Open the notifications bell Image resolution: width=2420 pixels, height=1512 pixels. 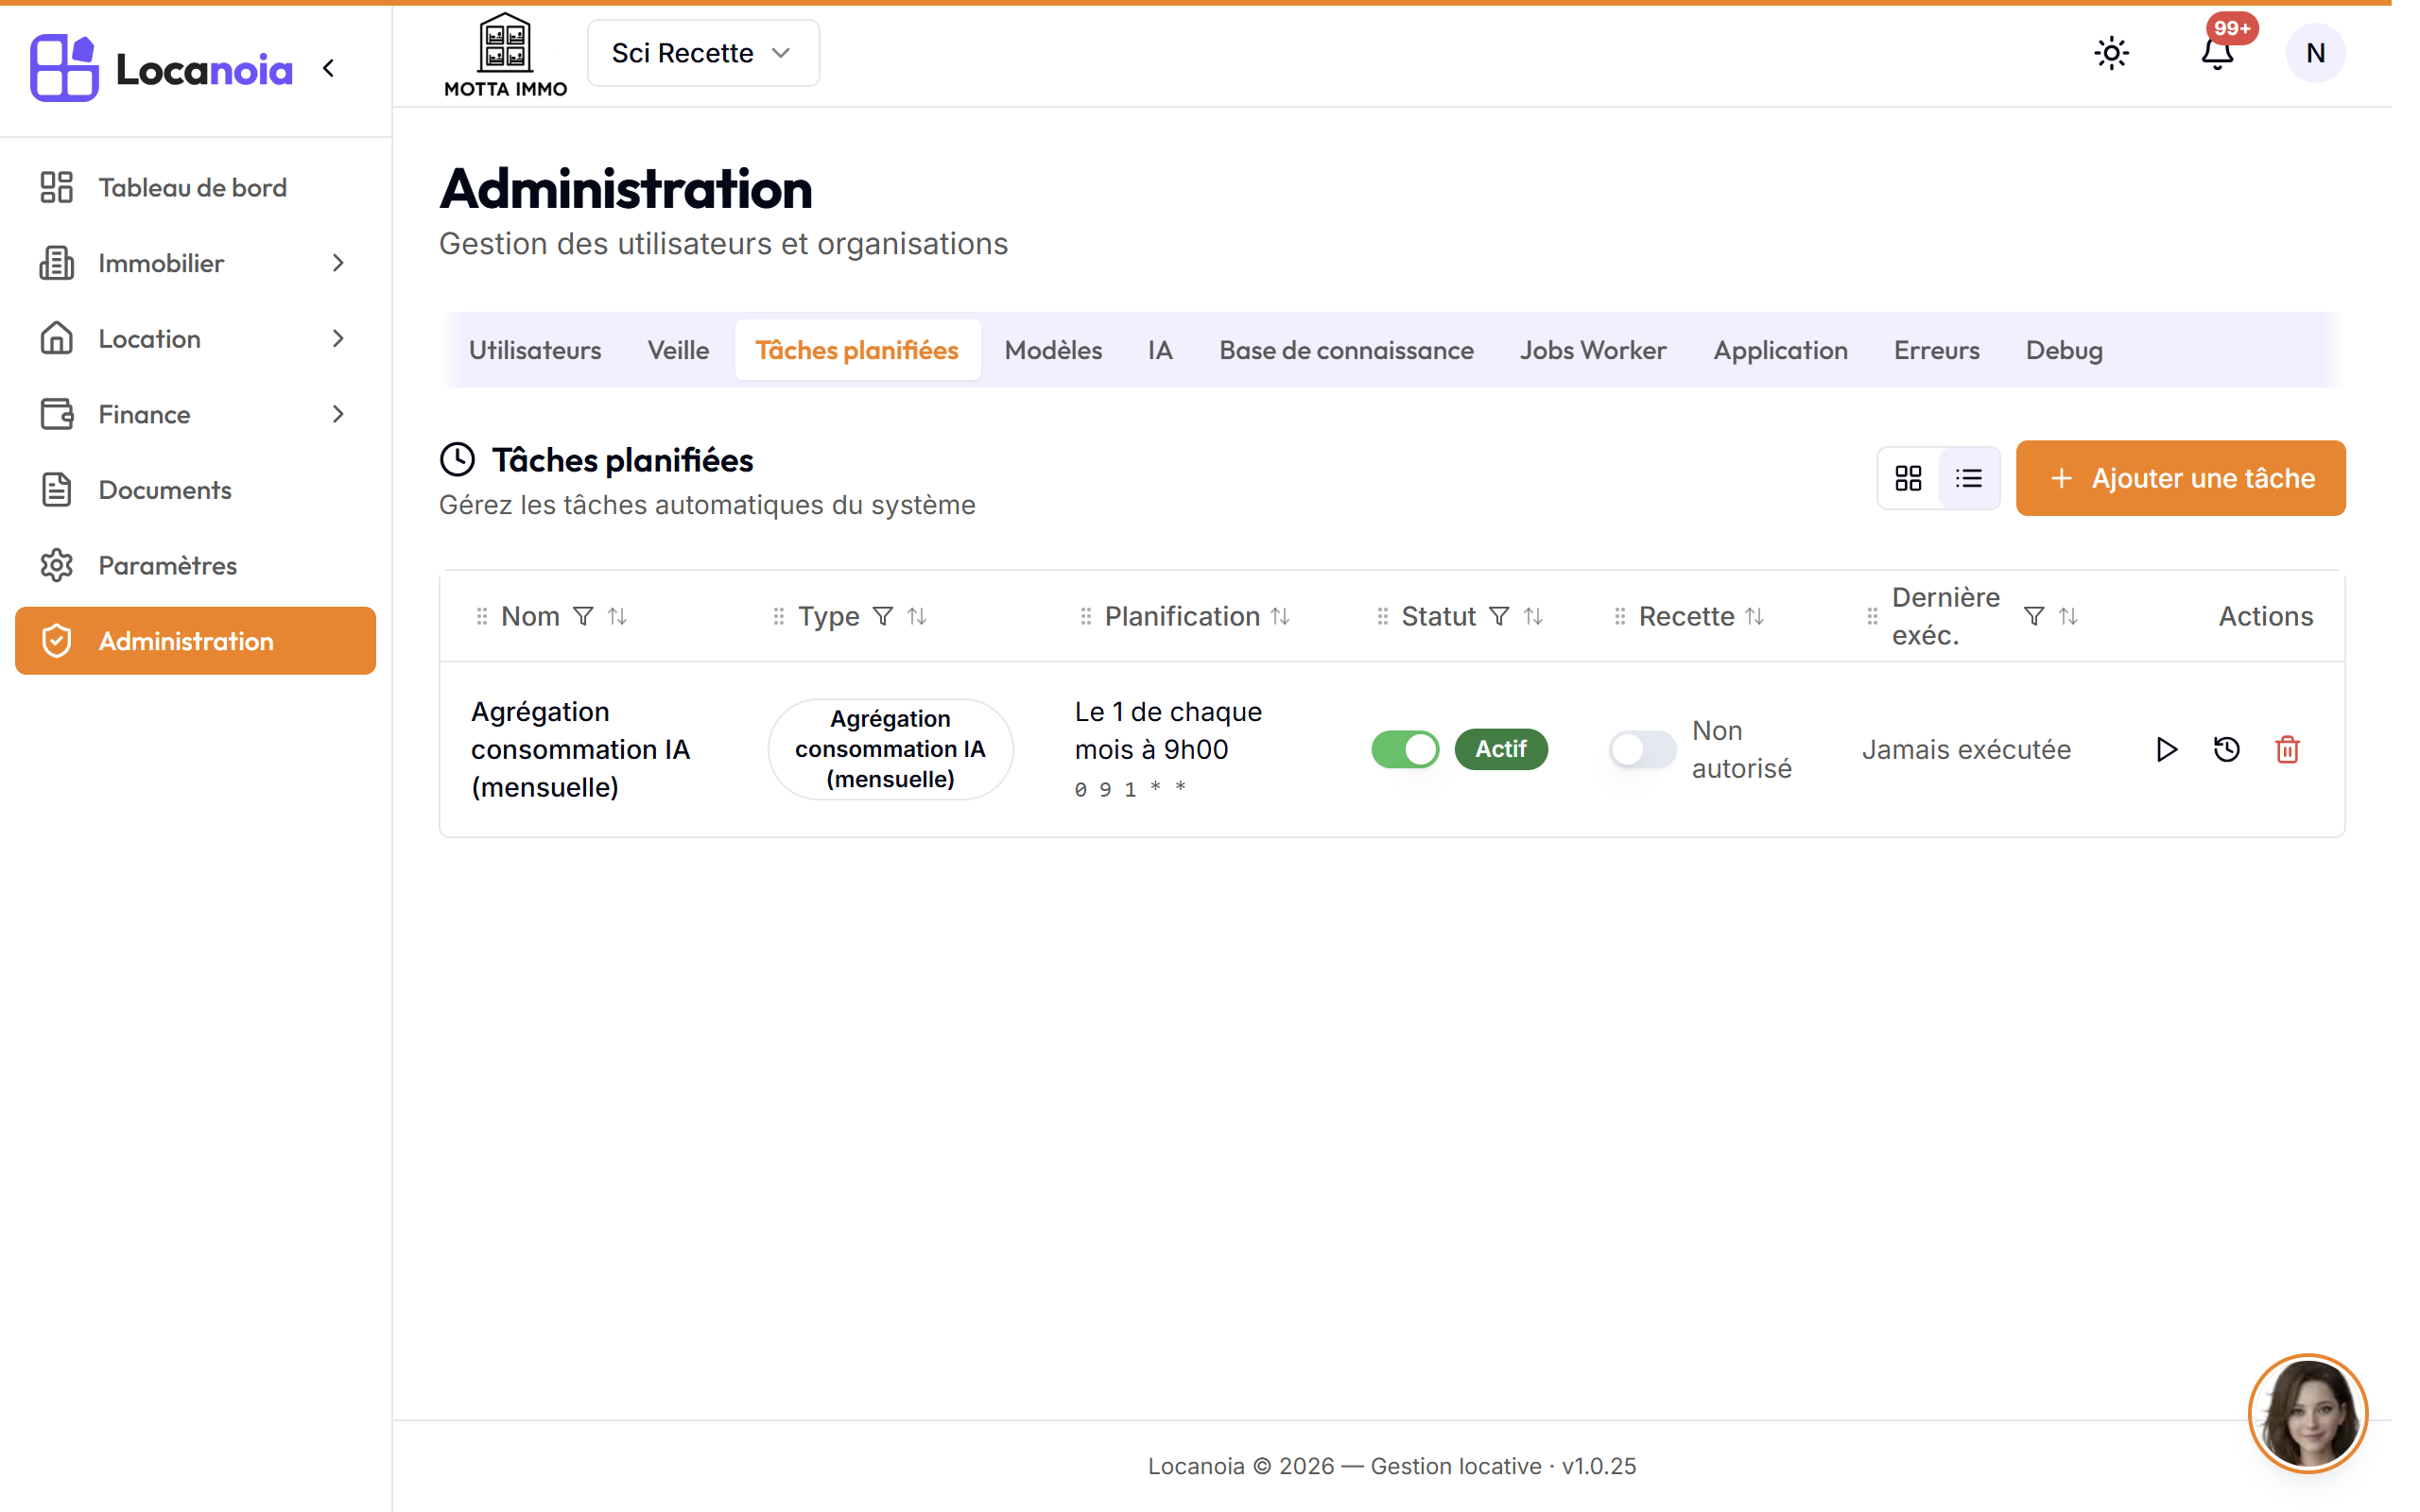2217,52
